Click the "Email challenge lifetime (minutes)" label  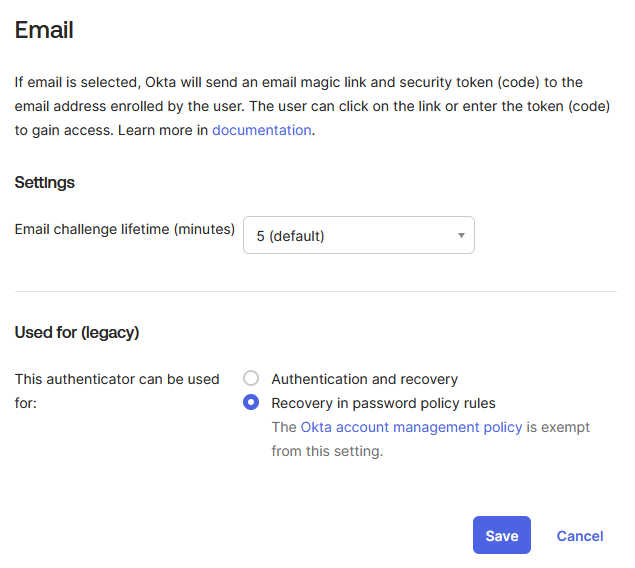[x=125, y=229]
